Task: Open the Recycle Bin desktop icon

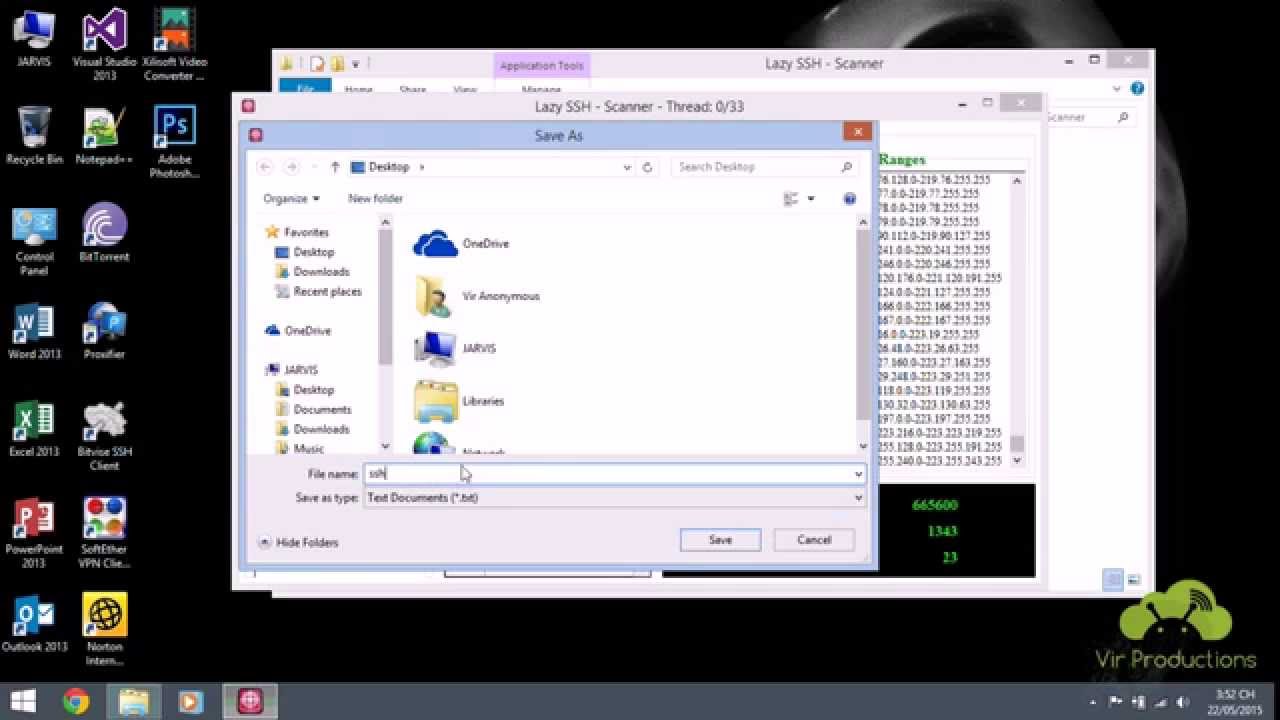Action: (x=34, y=136)
